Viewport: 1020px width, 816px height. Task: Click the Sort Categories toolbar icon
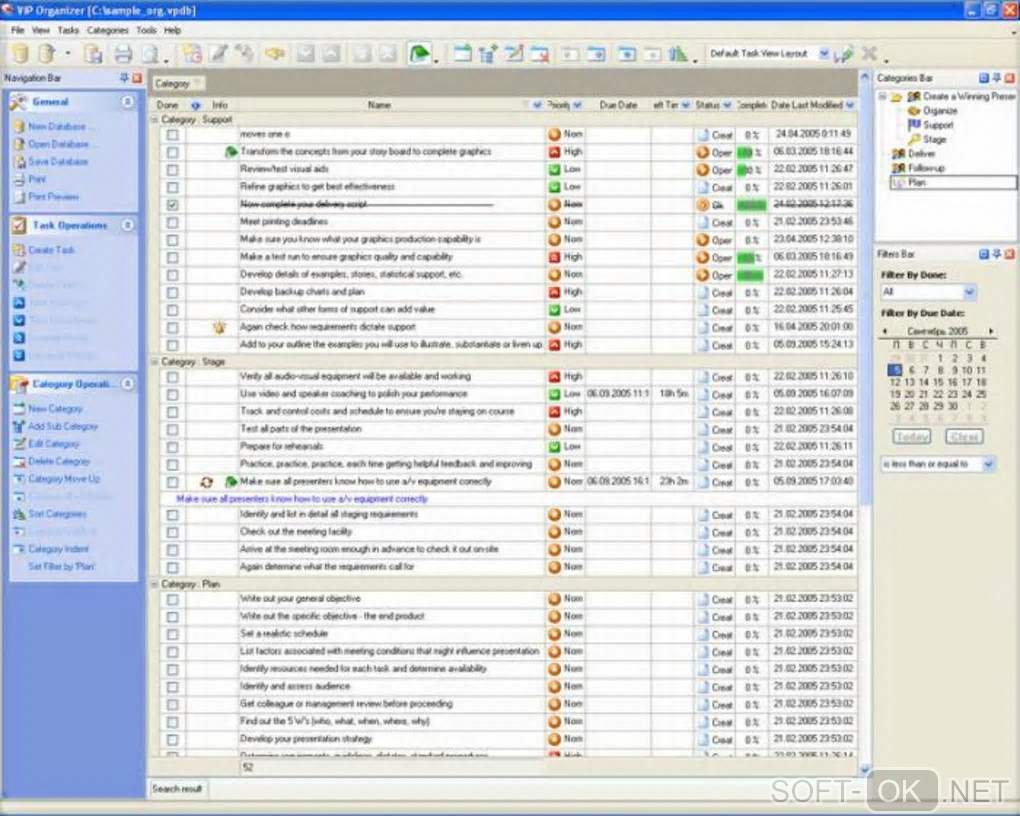pyautogui.click(x=678, y=53)
